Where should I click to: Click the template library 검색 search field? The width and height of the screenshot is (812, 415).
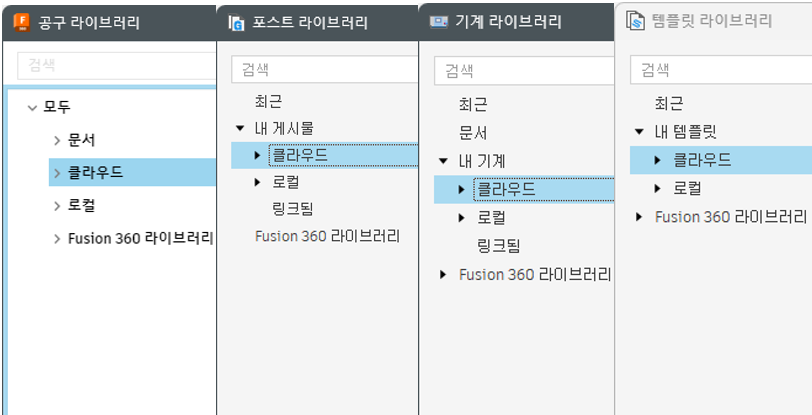click(721, 70)
